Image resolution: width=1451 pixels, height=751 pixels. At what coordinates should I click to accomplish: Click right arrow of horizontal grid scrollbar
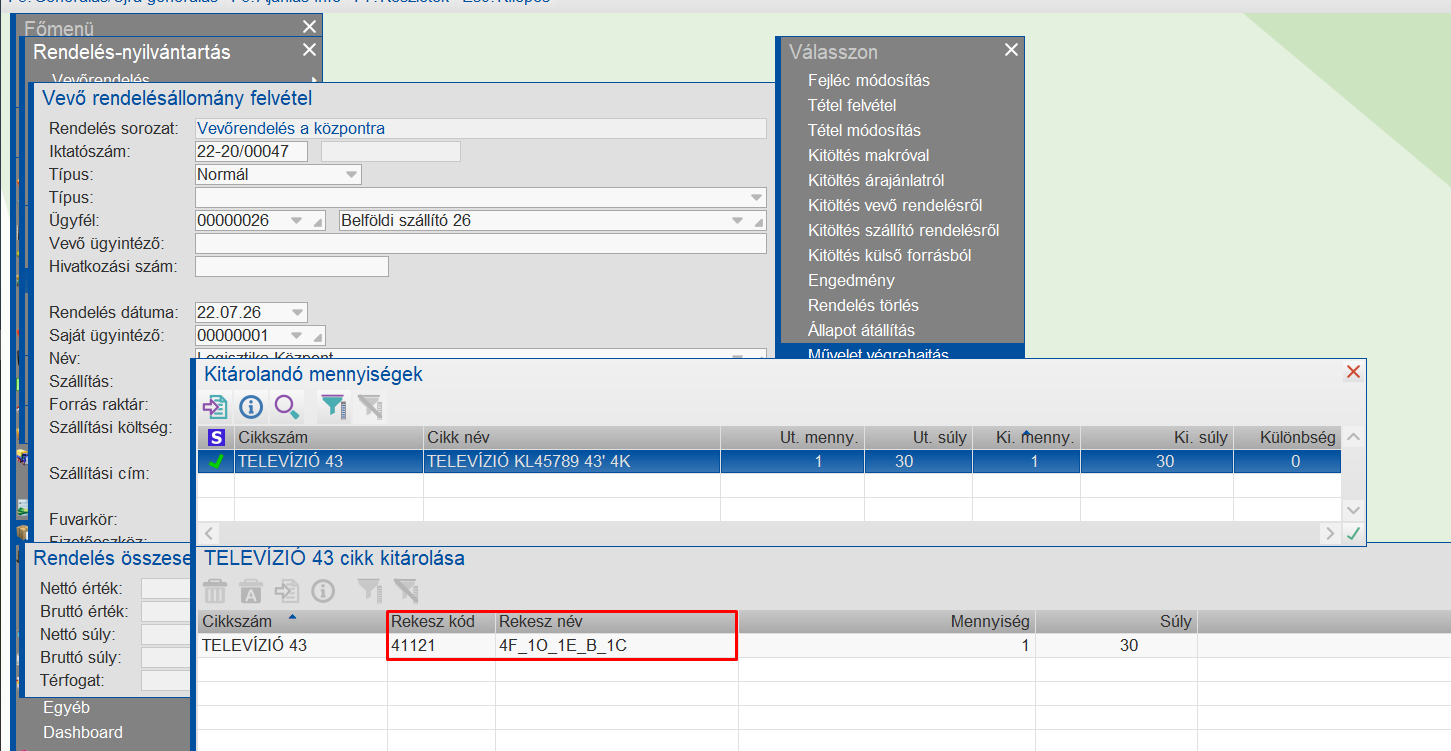pyautogui.click(x=1330, y=533)
